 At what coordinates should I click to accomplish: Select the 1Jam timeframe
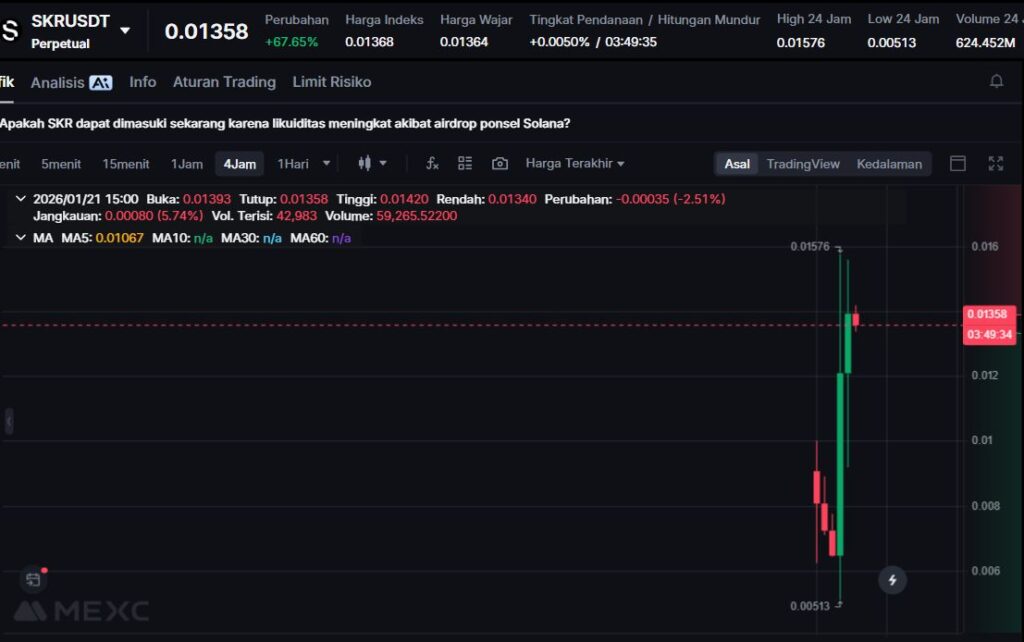pyautogui.click(x=187, y=164)
